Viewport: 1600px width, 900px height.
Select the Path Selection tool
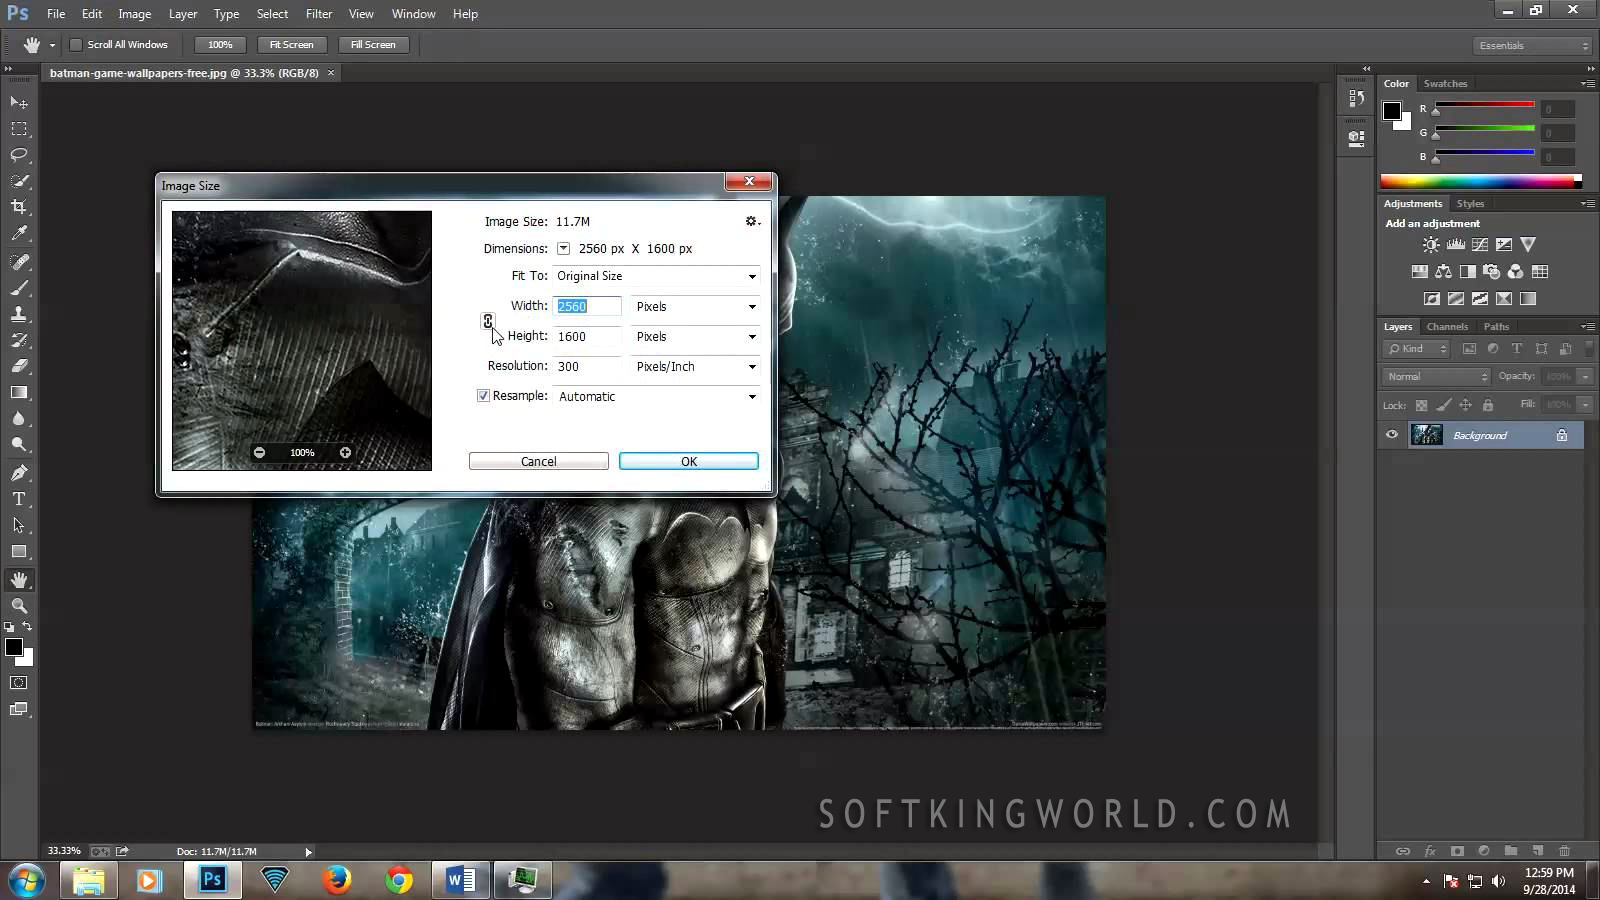coord(19,525)
